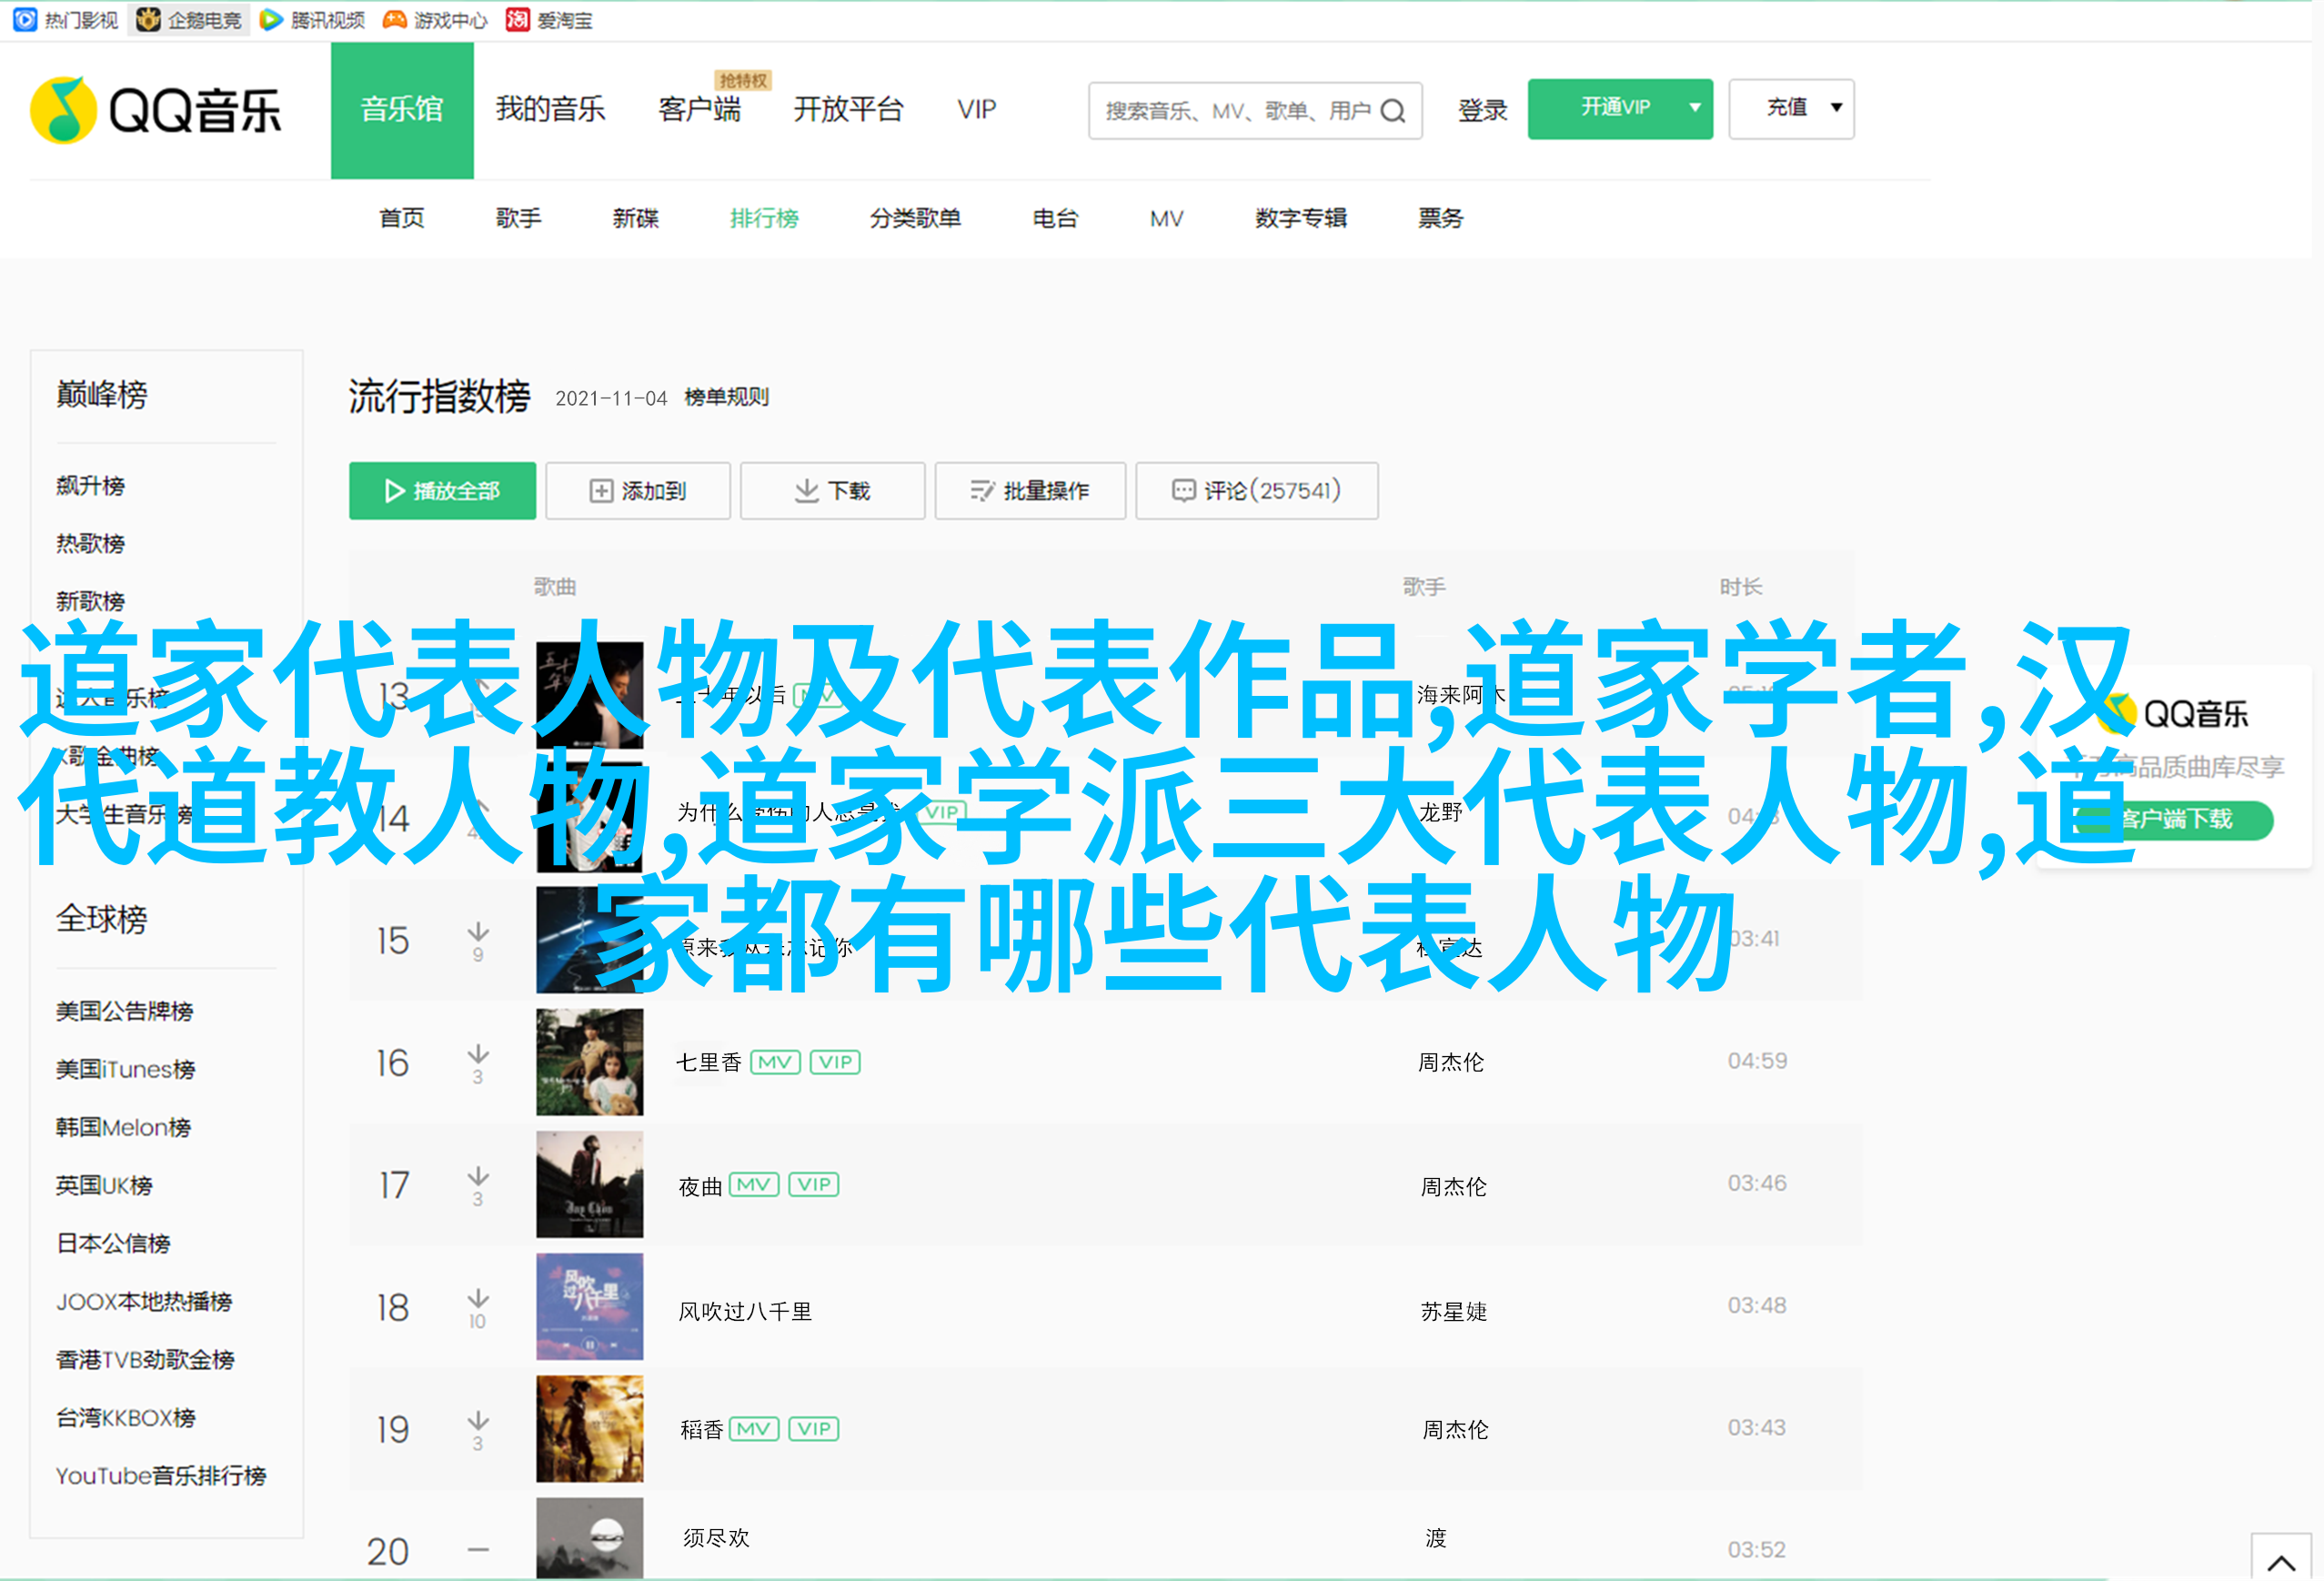This screenshot has height=1581, width=2324.
Task: Go to 数字专辑 submenu
Action: (1301, 218)
